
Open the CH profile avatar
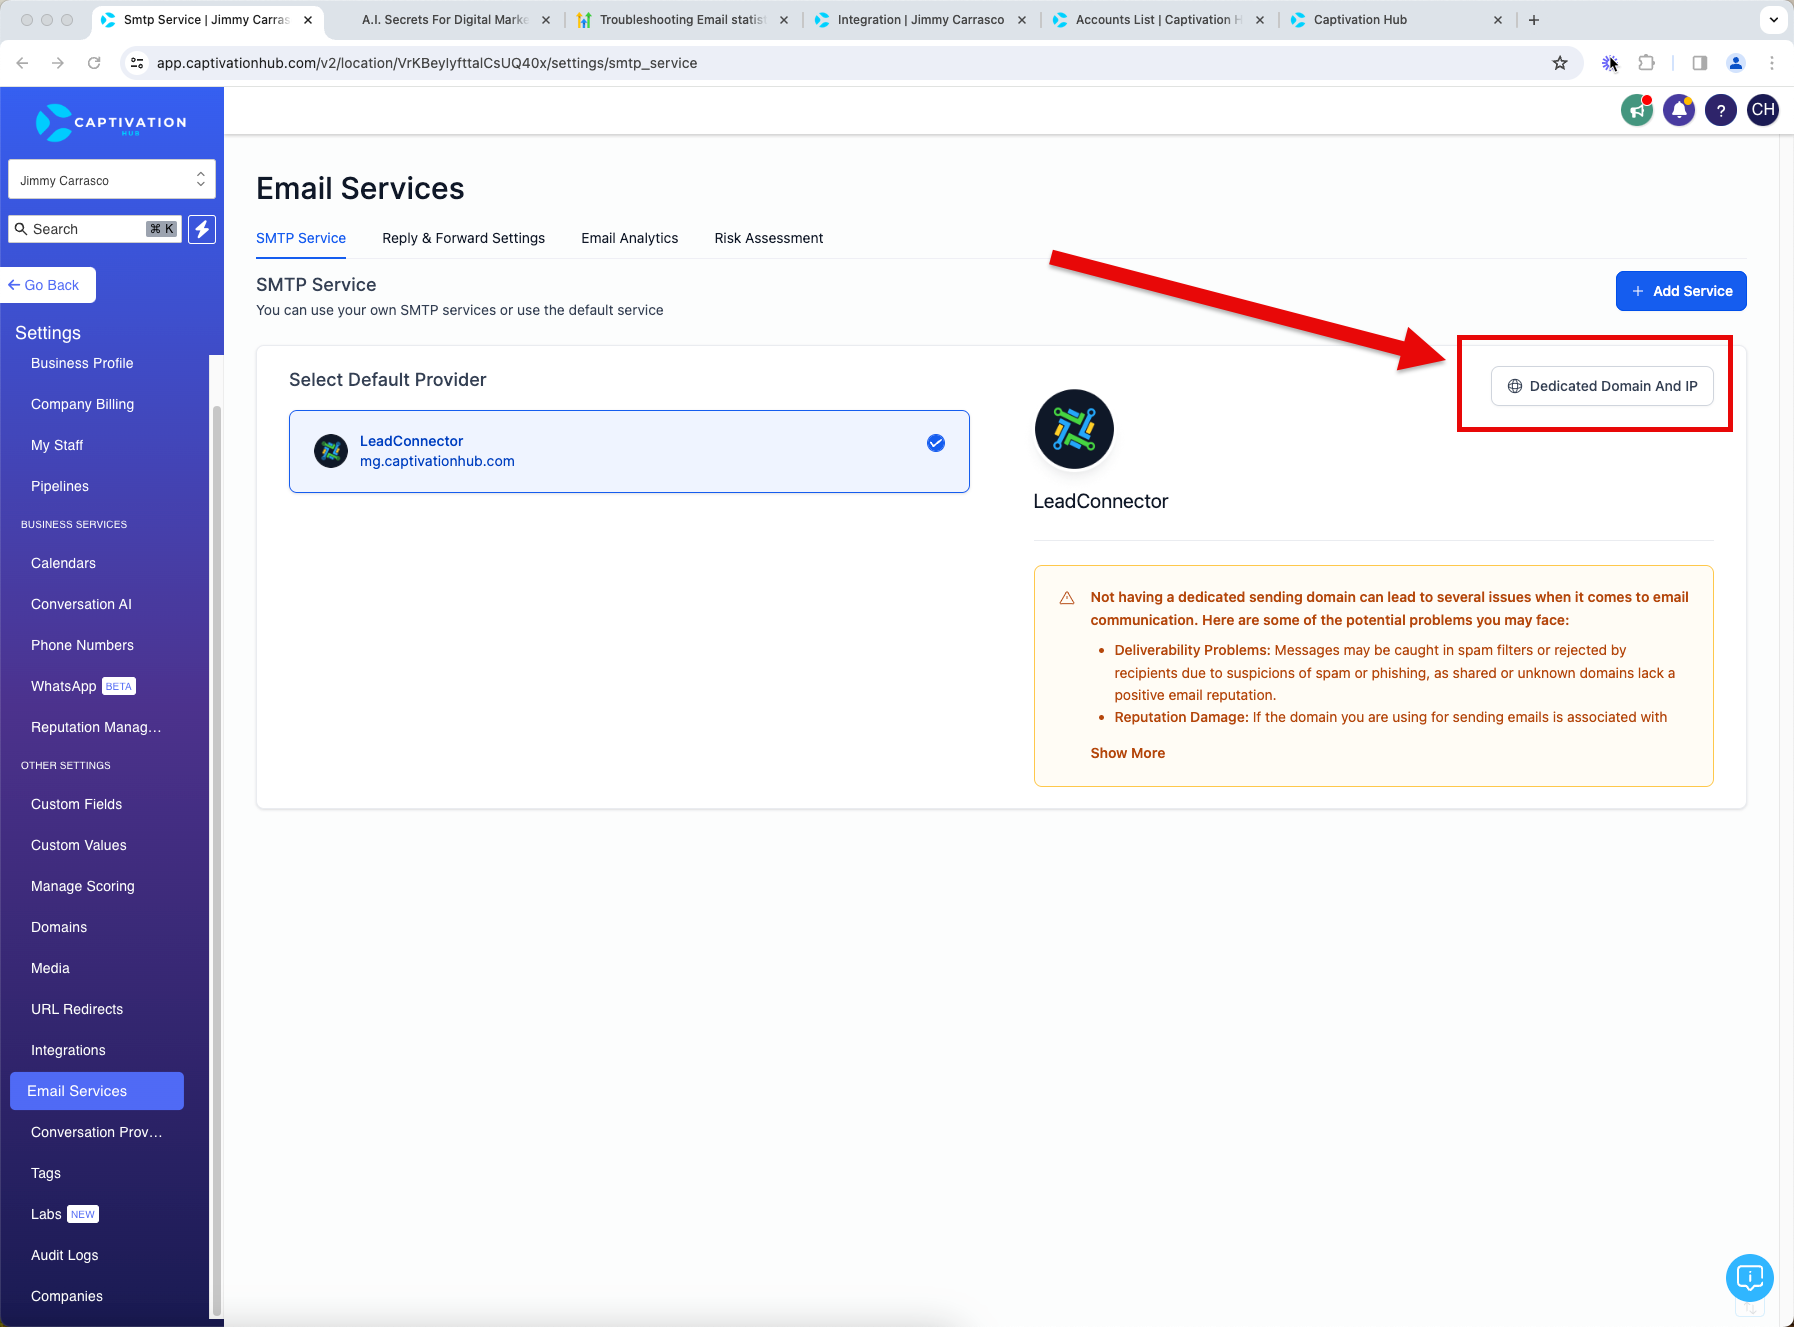tap(1763, 110)
